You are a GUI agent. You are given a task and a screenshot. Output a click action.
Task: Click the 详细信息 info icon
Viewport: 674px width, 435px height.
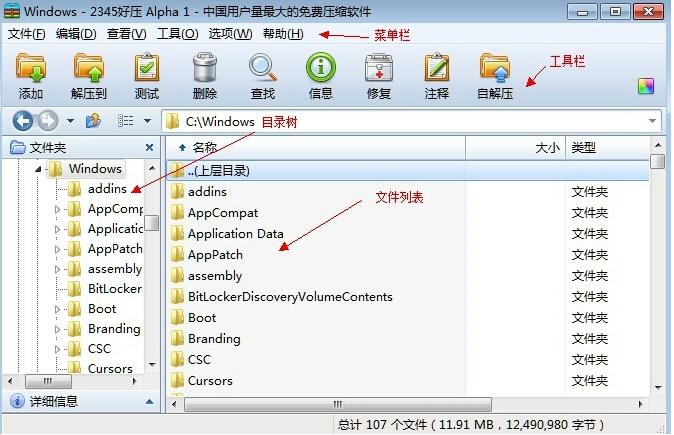[x=17, y=401]
